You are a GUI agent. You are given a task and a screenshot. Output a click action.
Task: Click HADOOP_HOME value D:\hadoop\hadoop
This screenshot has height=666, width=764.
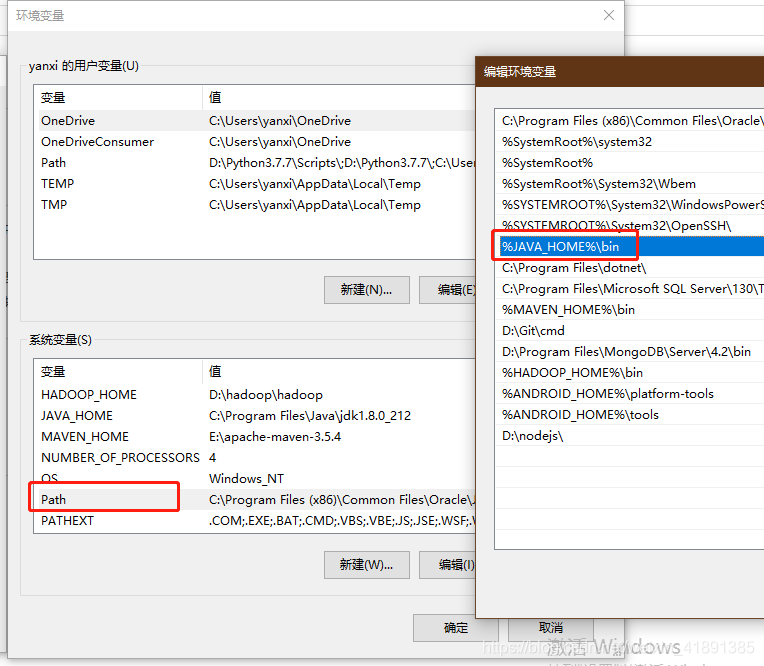266,395
